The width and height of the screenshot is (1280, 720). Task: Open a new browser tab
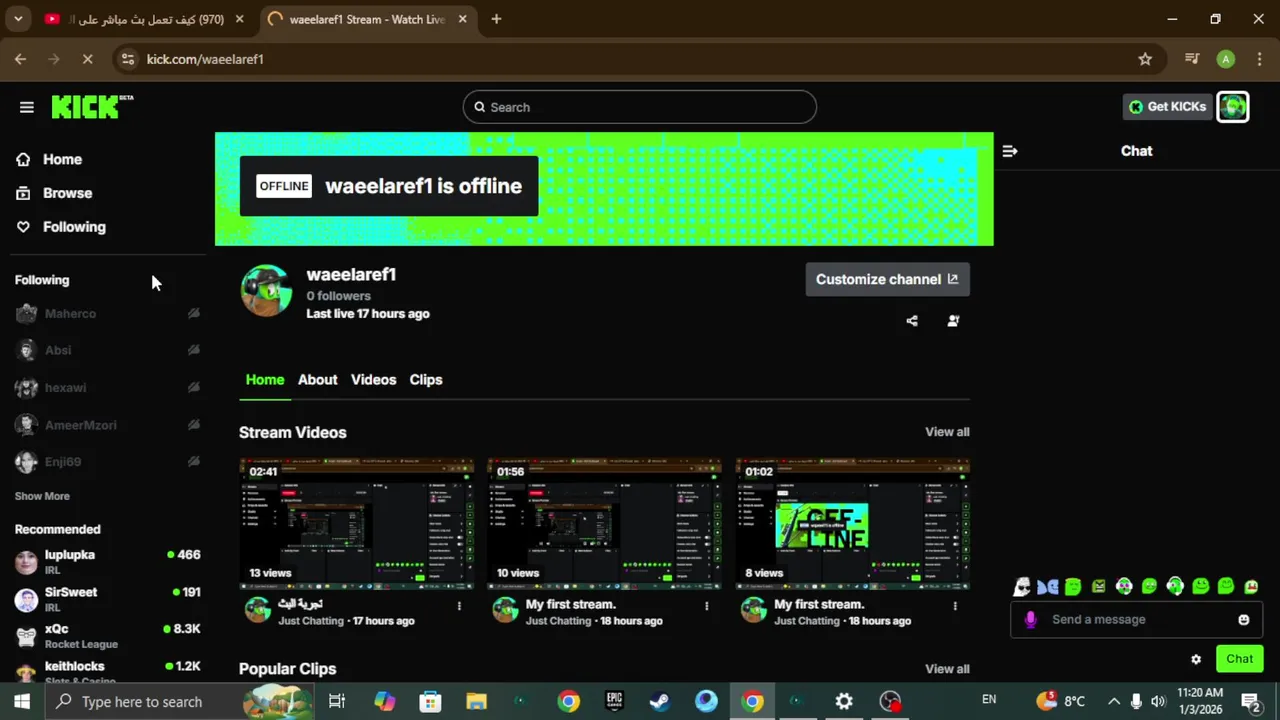496,19
